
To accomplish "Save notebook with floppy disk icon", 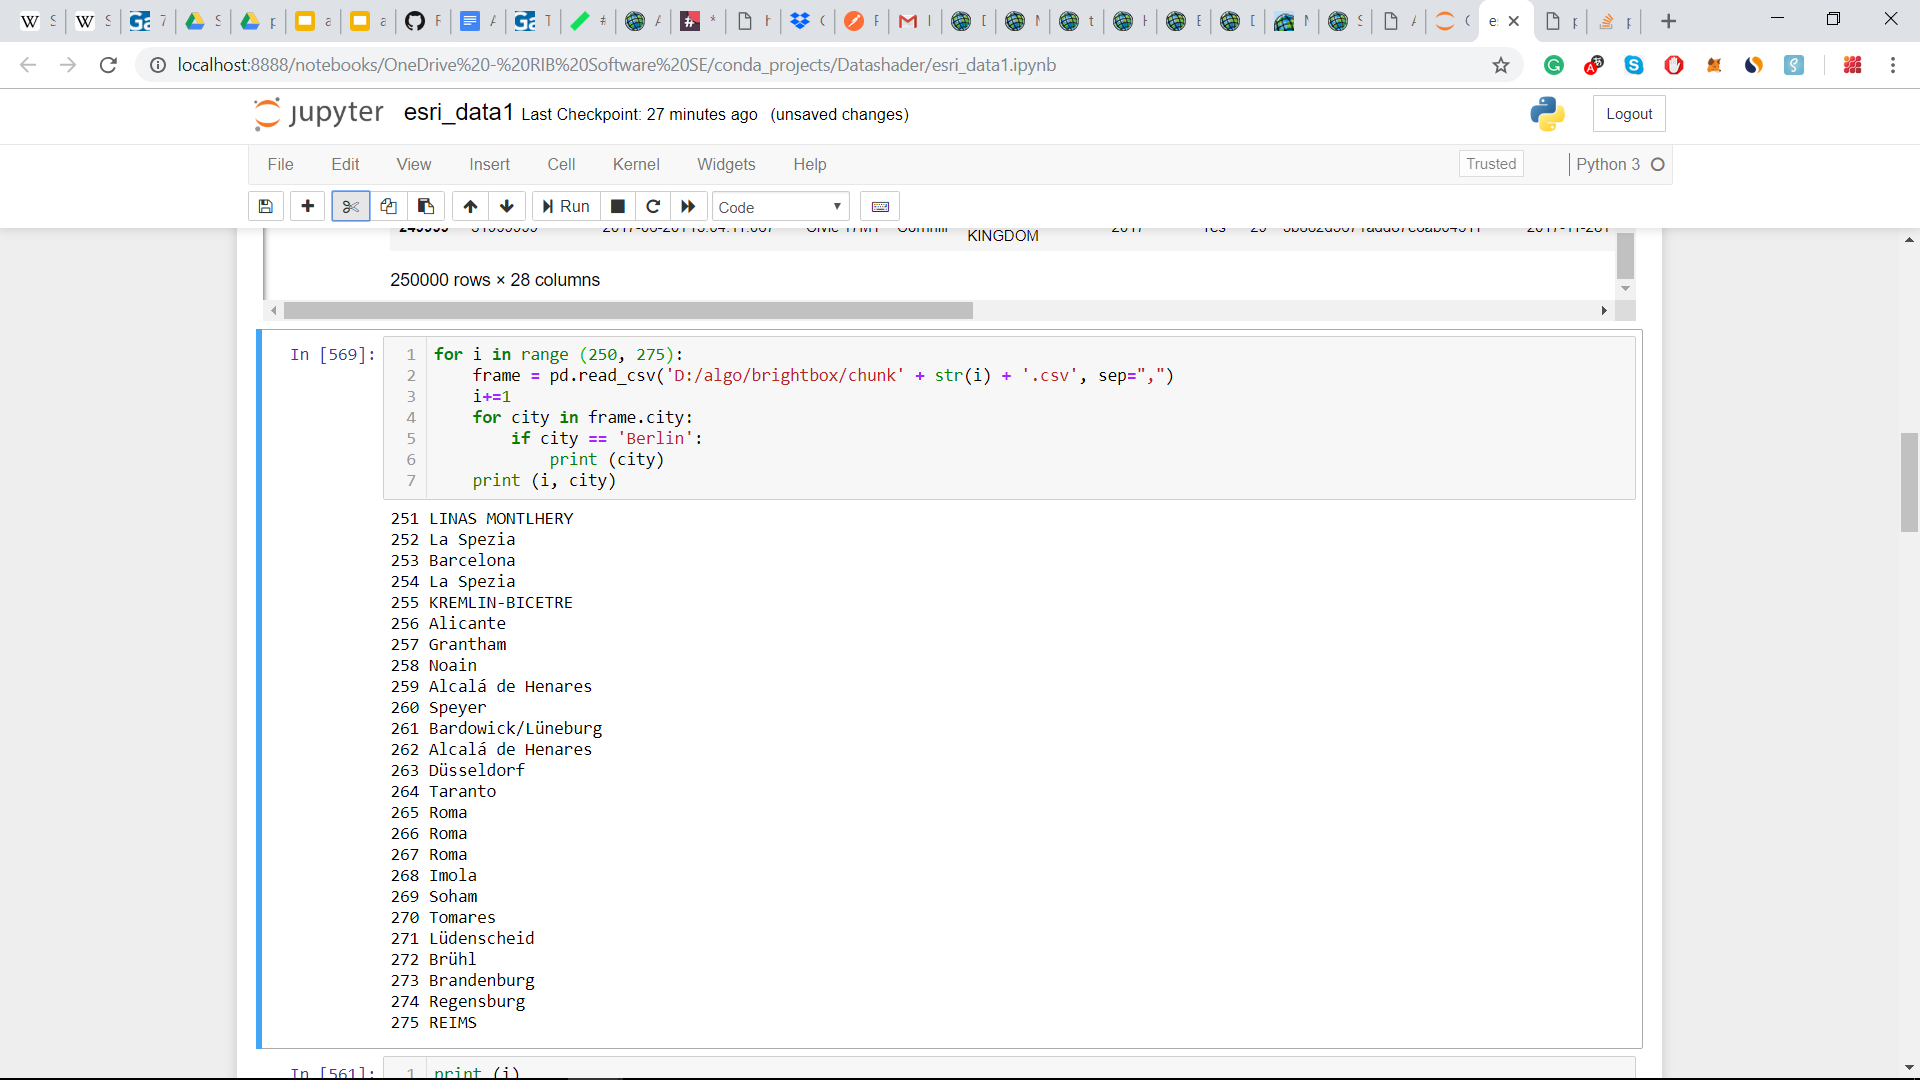I will (x=265, y=206).
